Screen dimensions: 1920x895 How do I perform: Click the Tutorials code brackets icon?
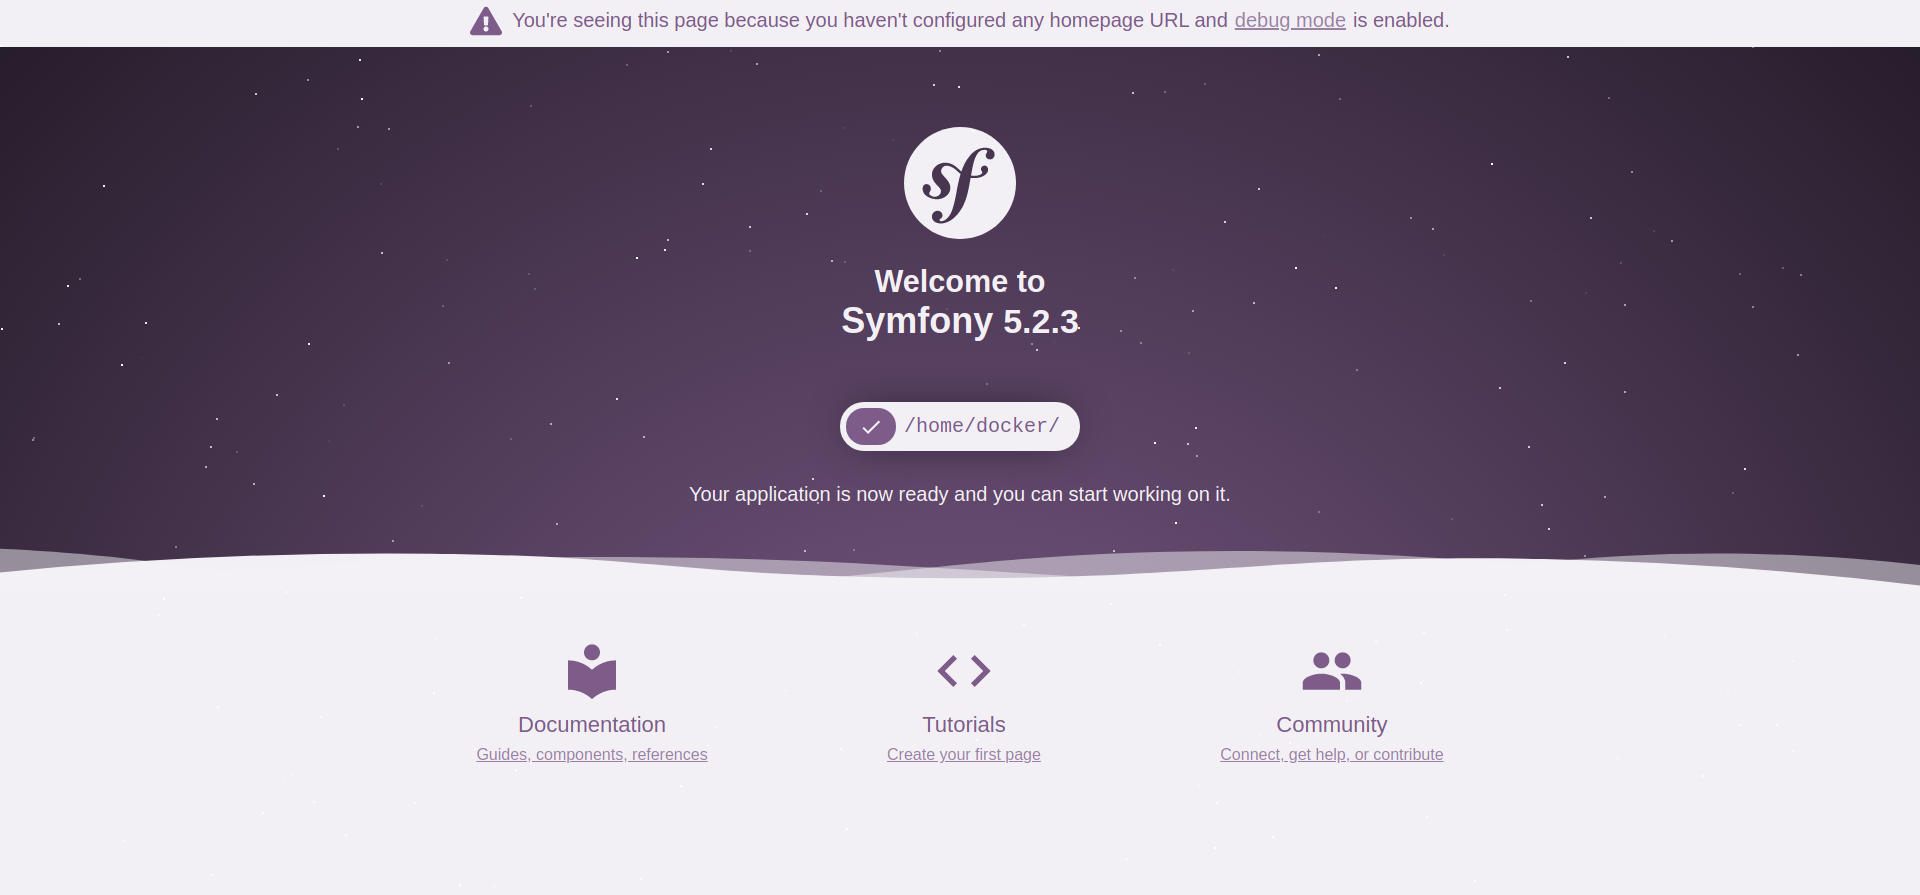pos(964,671)
